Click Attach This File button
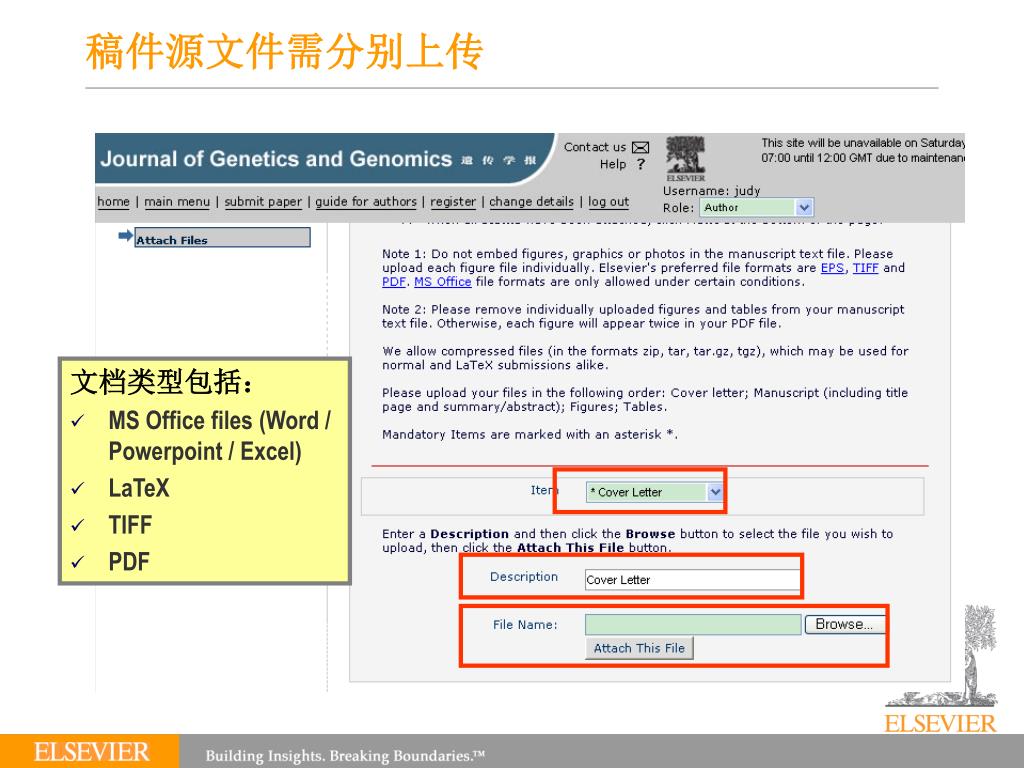Image resolution: width=1024 pixels, height=768 pixels. pos(639,648)
